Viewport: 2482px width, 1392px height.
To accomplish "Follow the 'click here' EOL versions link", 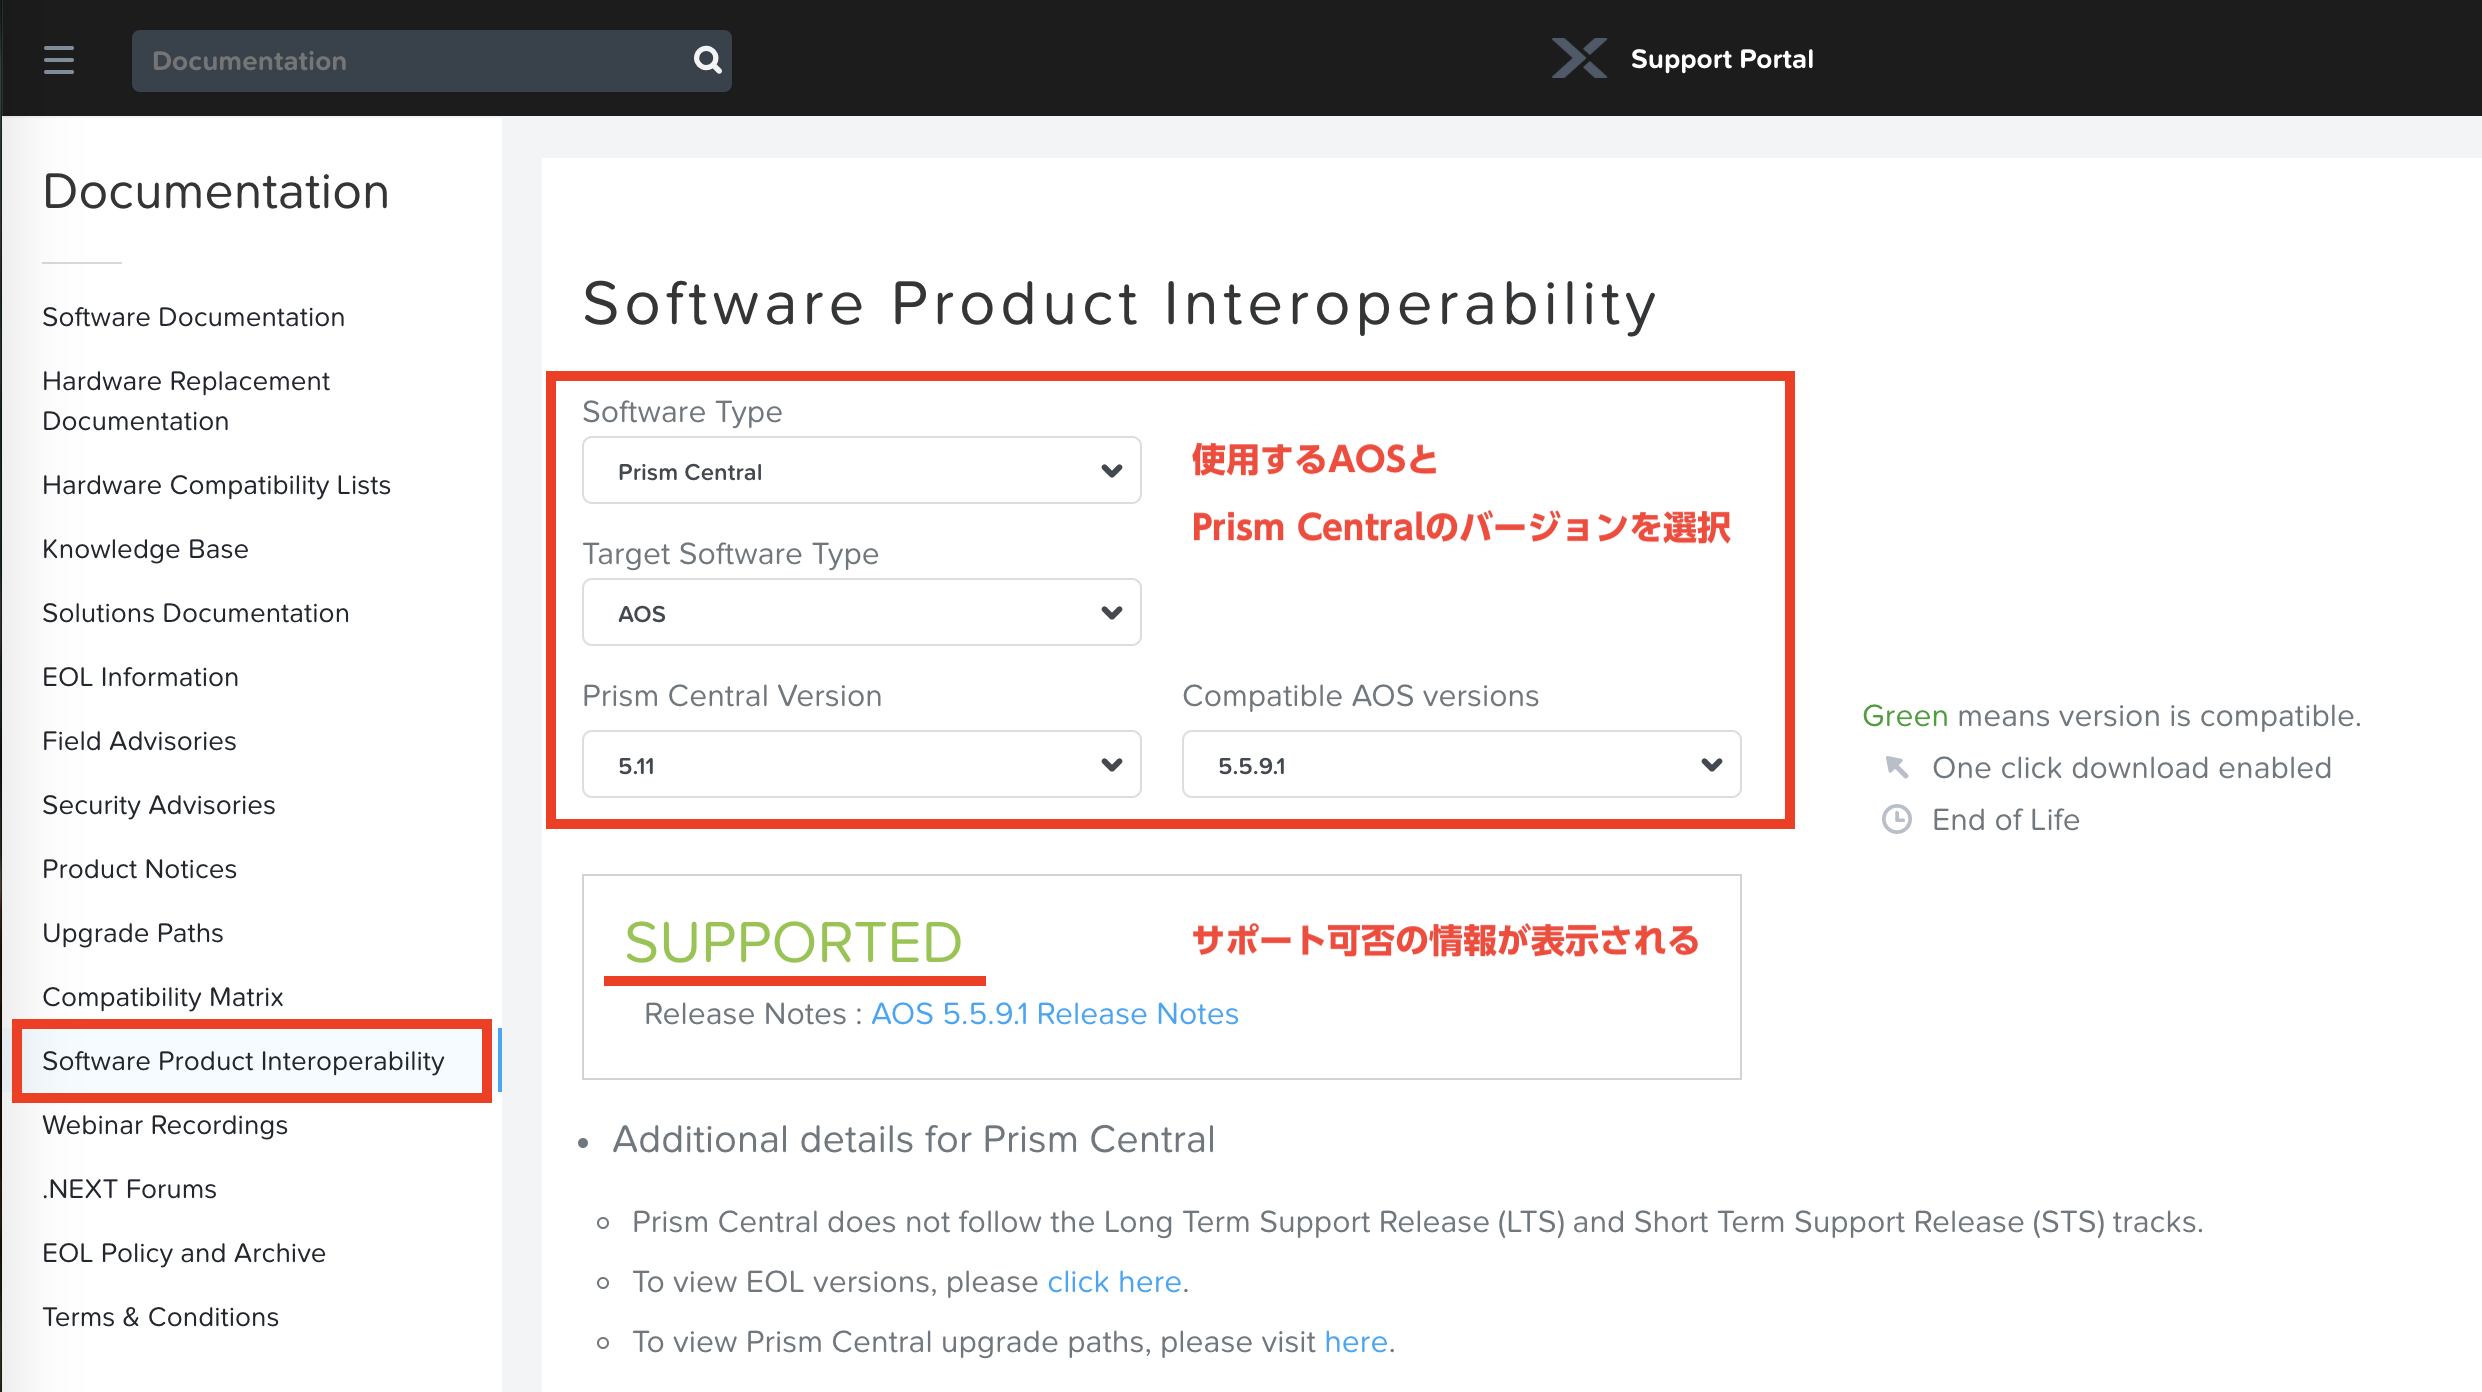I will tap(1114, 1281).
